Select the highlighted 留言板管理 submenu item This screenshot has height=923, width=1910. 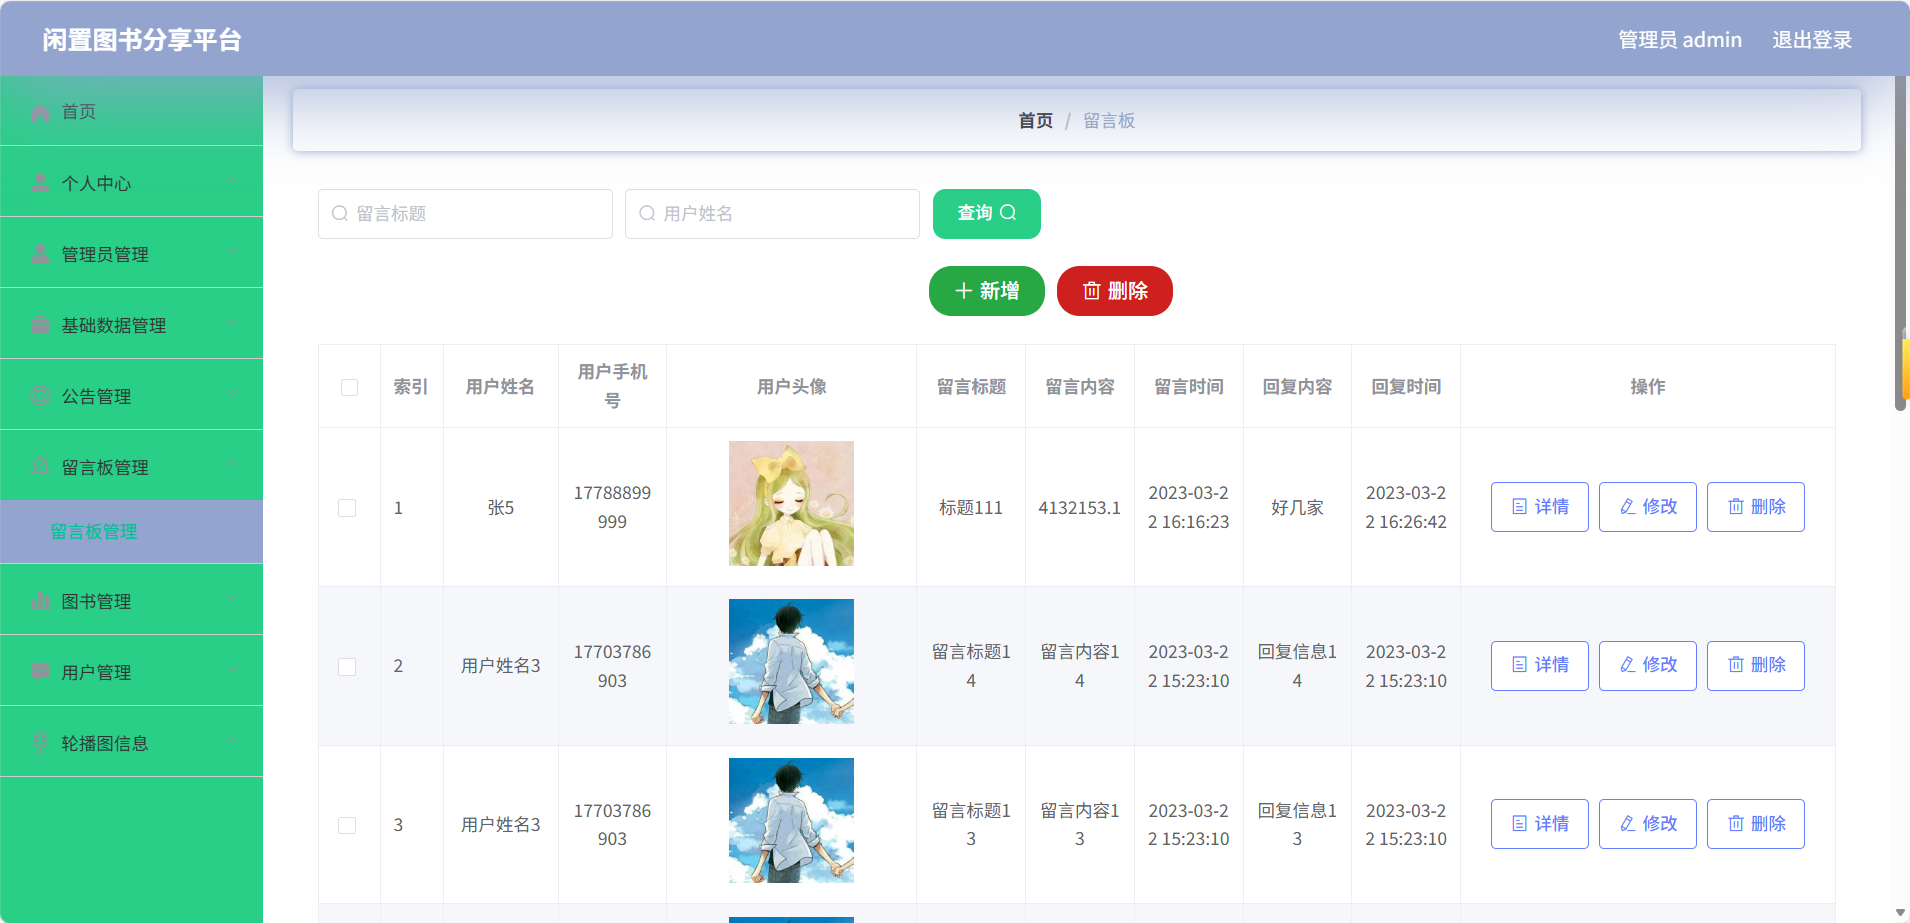coord(131,532)
